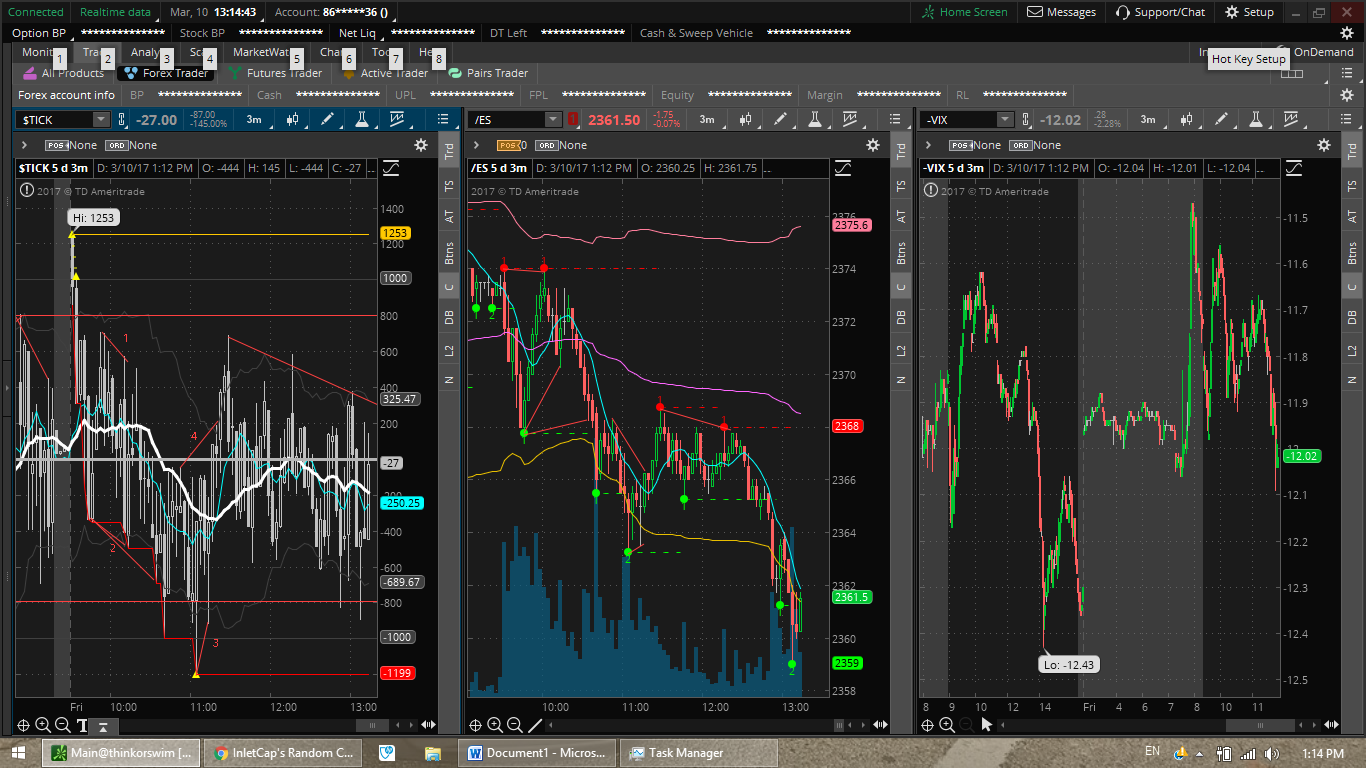Open studies flask on /ES chart

coord(815,119)
